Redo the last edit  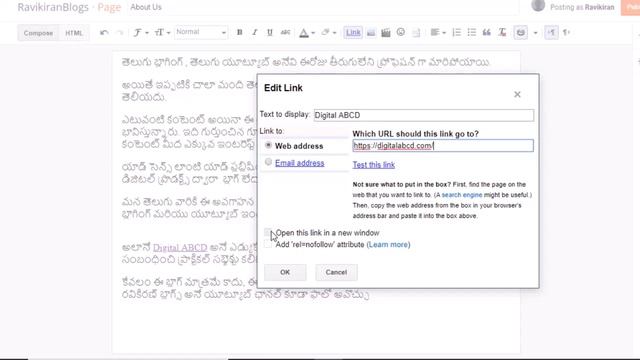tap(120, 33)
